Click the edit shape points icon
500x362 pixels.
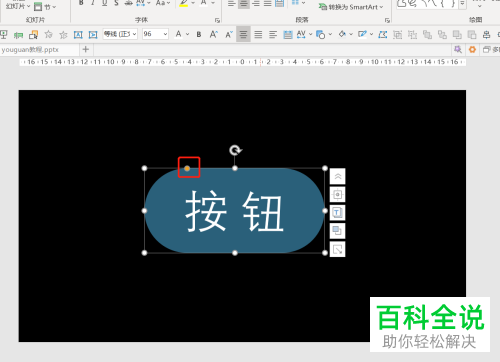coord(383,34)
